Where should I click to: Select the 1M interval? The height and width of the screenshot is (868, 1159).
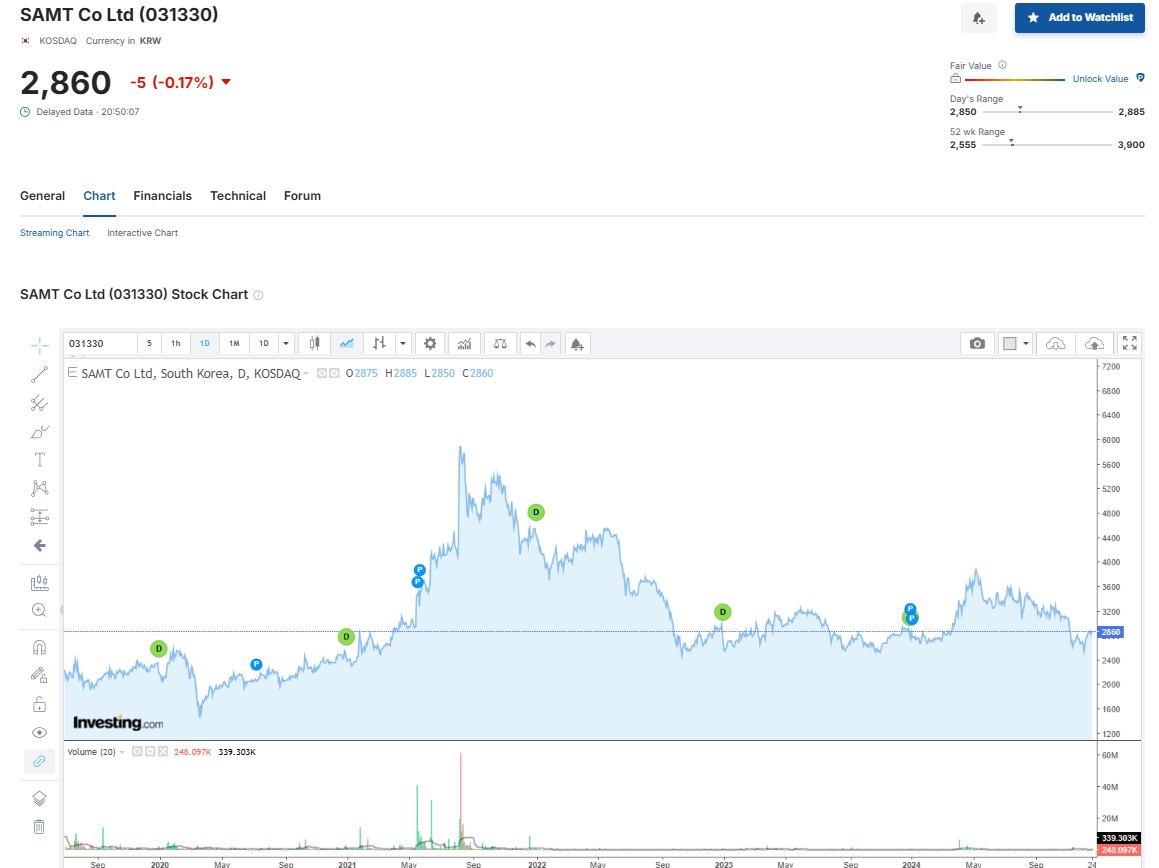click(x=234, y=343)
